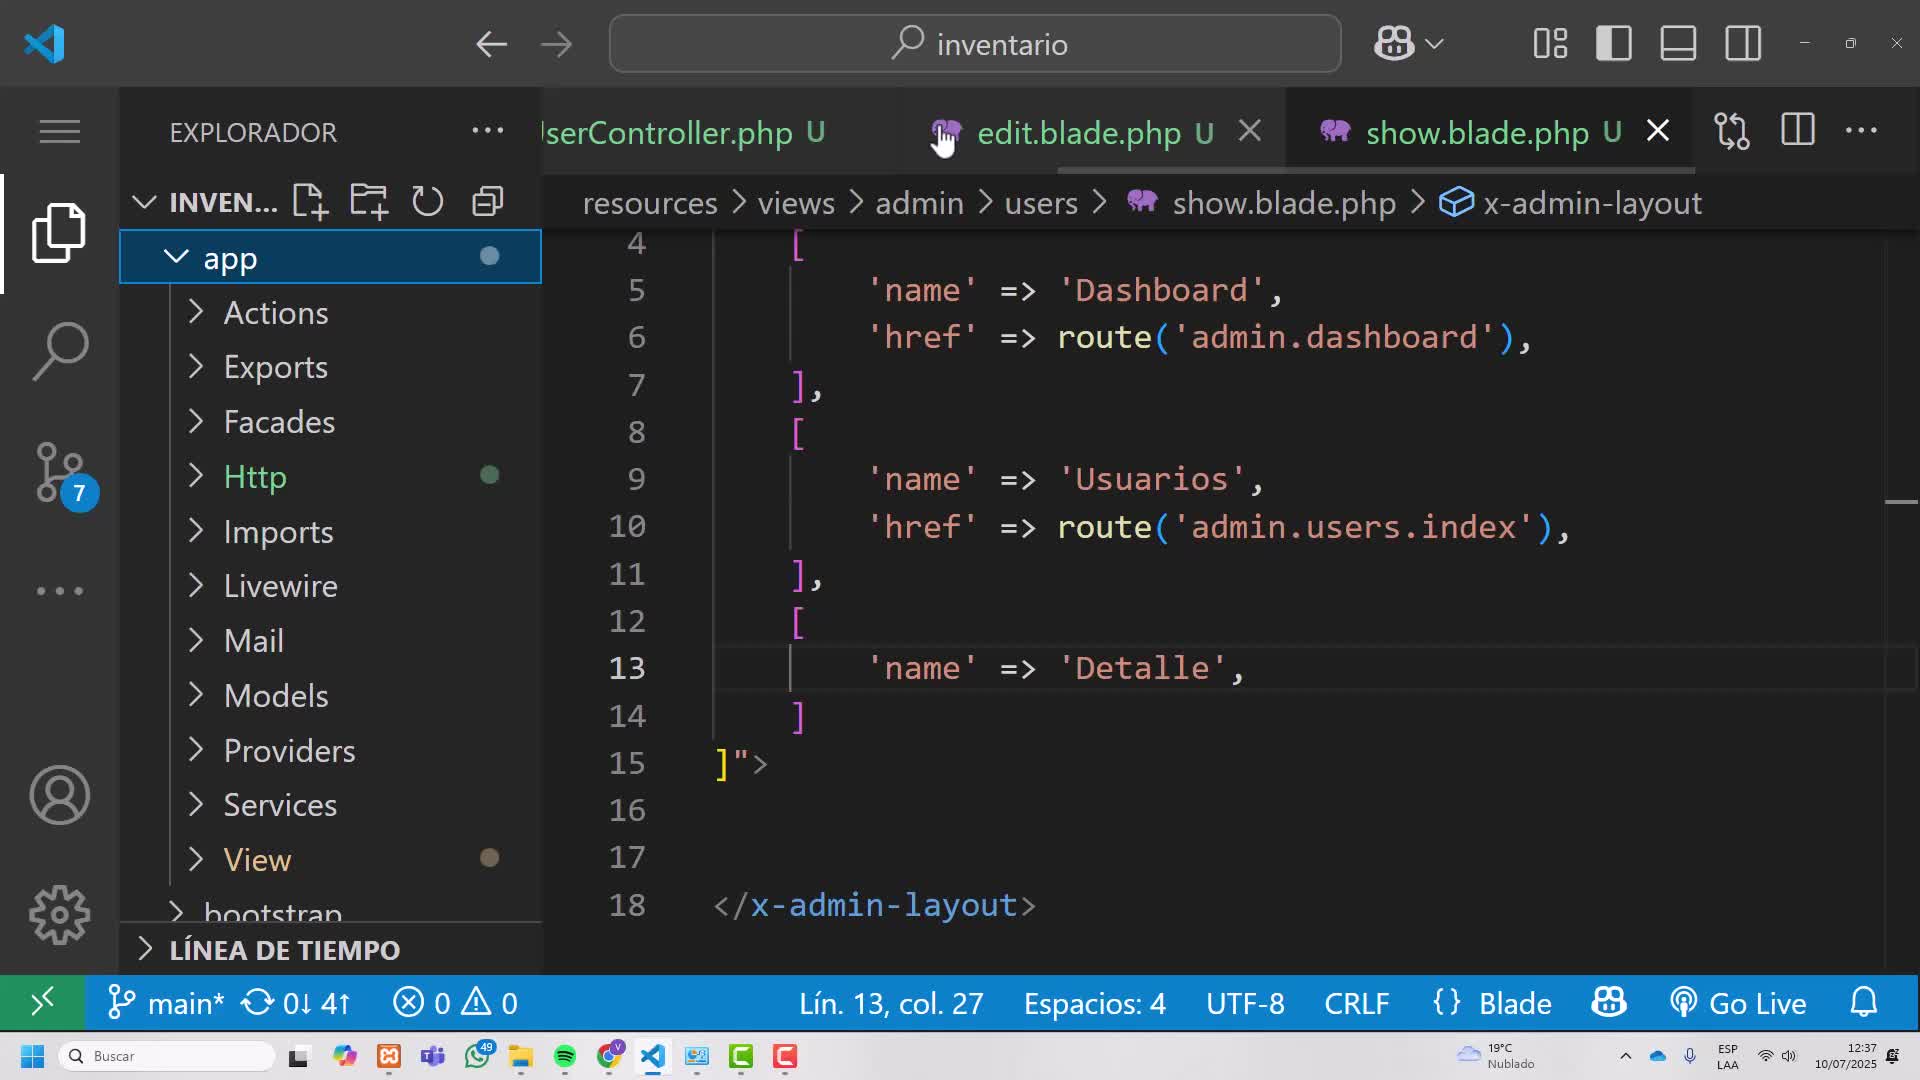Click views in the breadcrumb path
Image resolution: width=1920 pixels, height=1080 pixels.
coord(795,203)
